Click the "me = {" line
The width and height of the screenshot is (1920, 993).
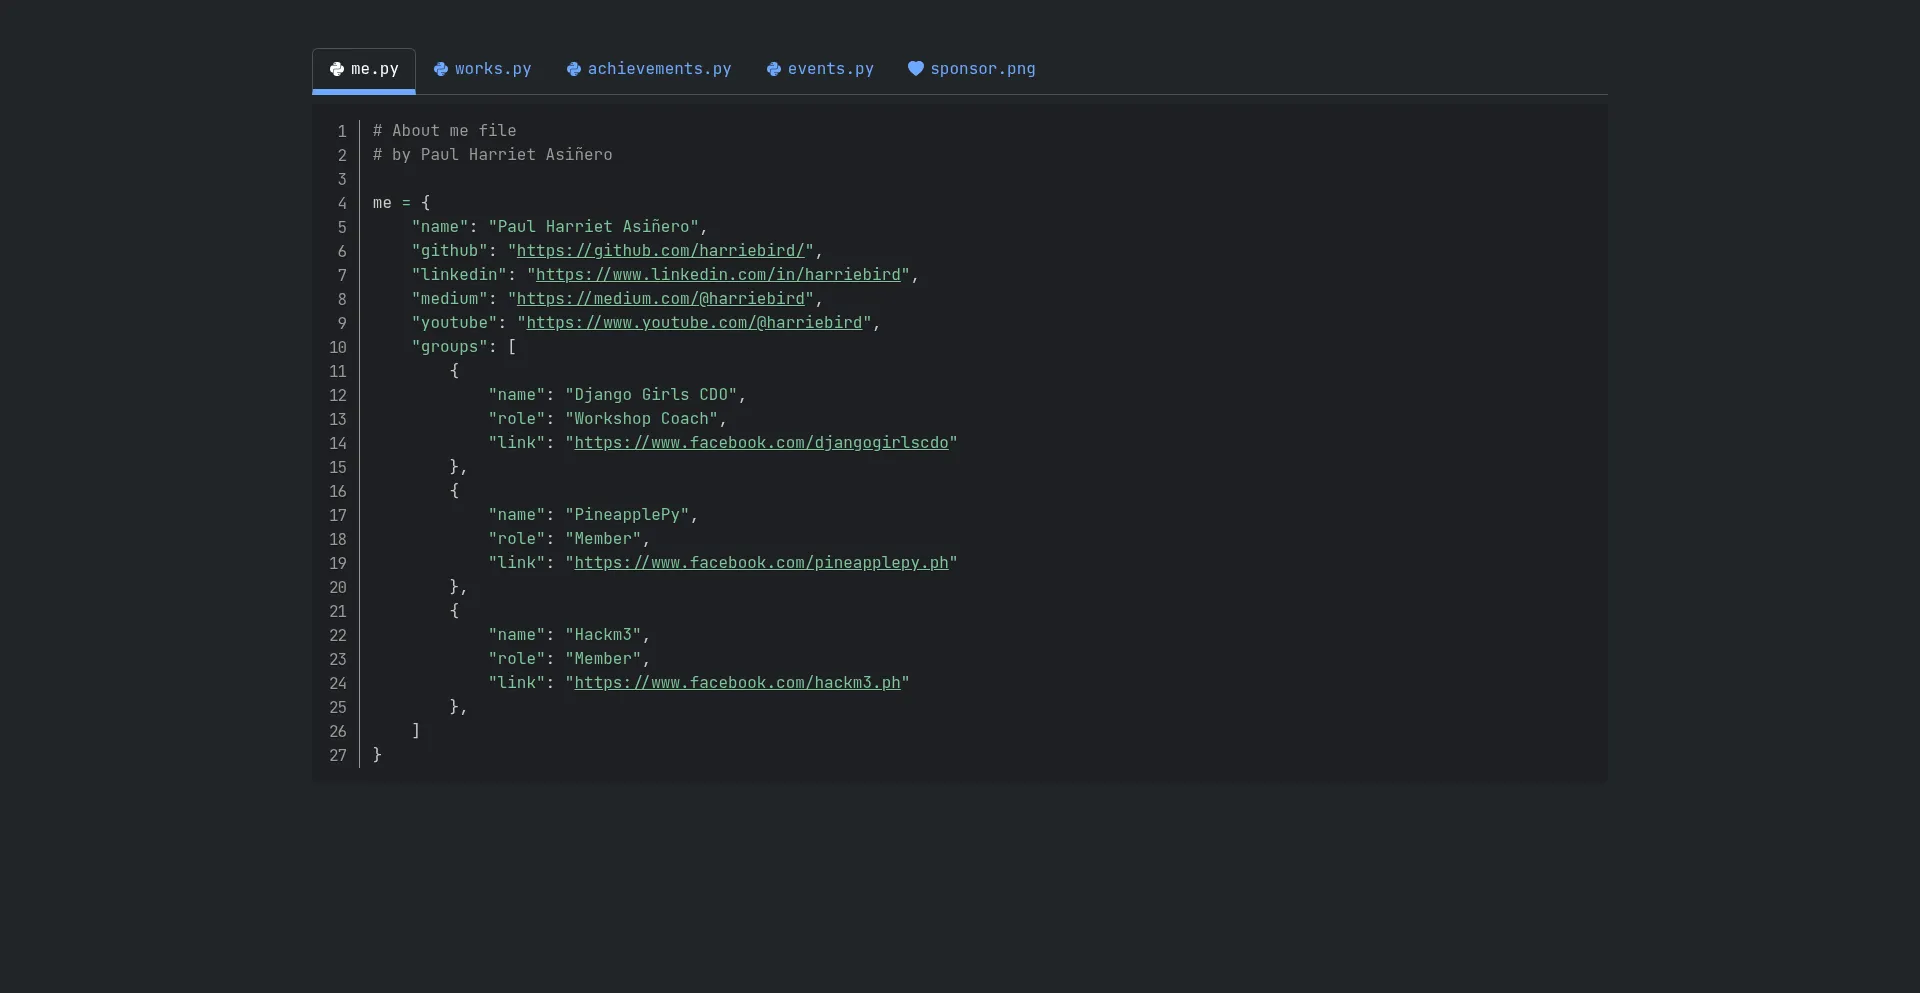[x=402, y=203]
